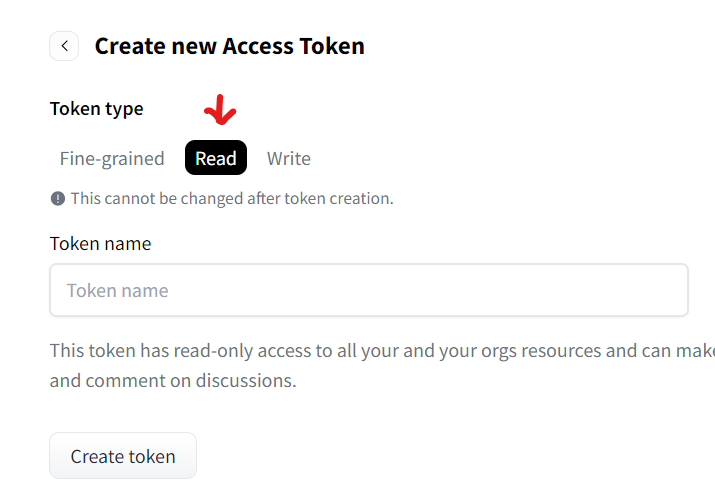The height and width of the screenshot is (488, 715).
Task: Click the Token type section label
Action: point(97,109)
